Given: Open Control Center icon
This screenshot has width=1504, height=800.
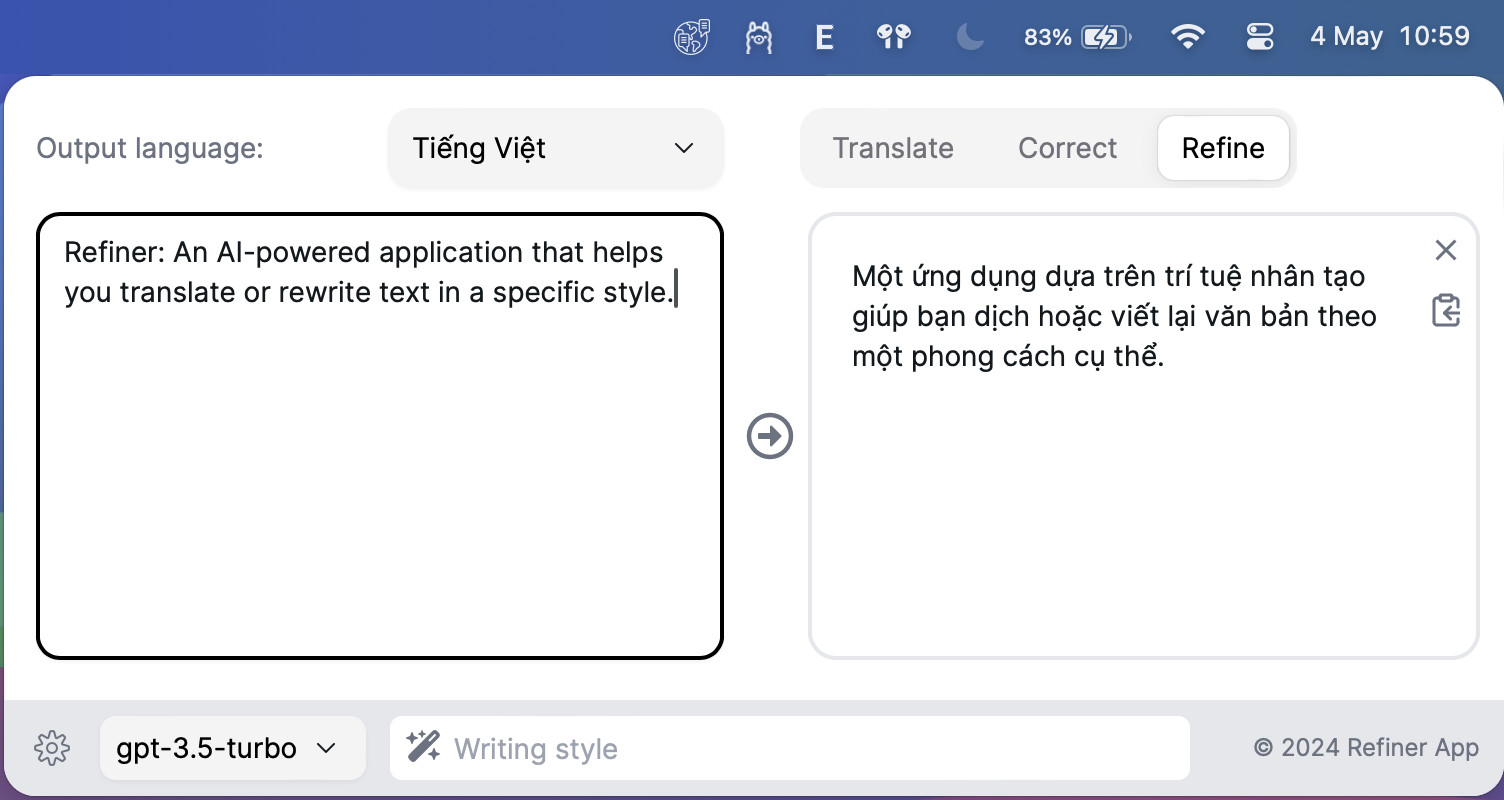Looking at the screenshot, I should [x=1260, y=38].
